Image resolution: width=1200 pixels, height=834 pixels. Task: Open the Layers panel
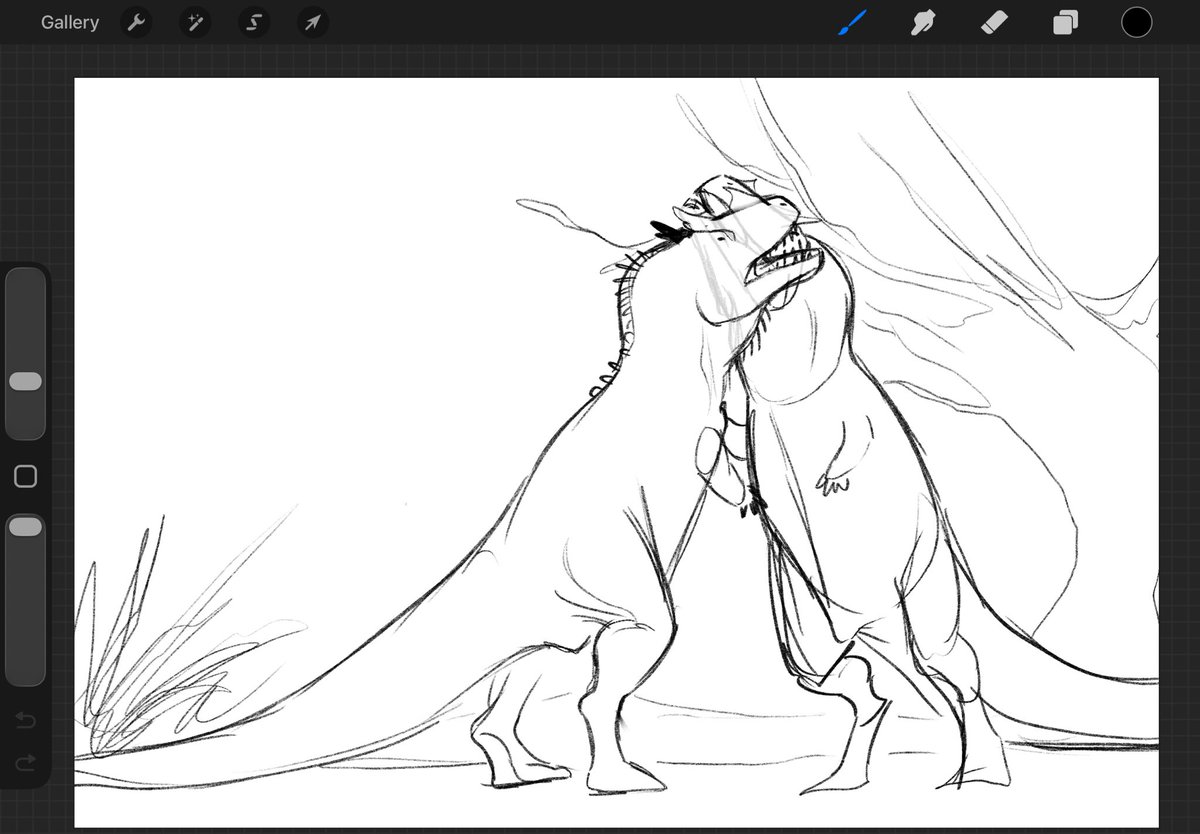coord(1065,22)
